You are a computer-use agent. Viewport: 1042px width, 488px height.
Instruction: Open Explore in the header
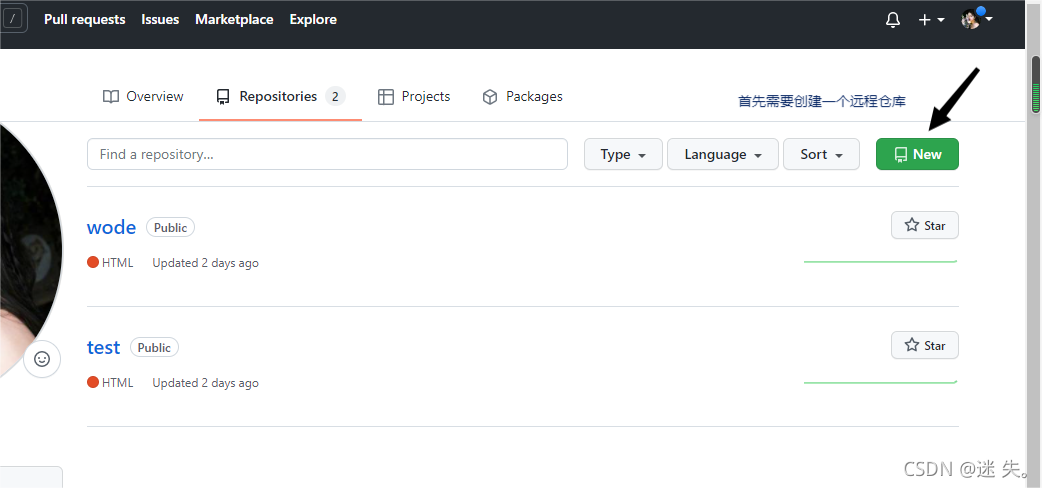313,19
